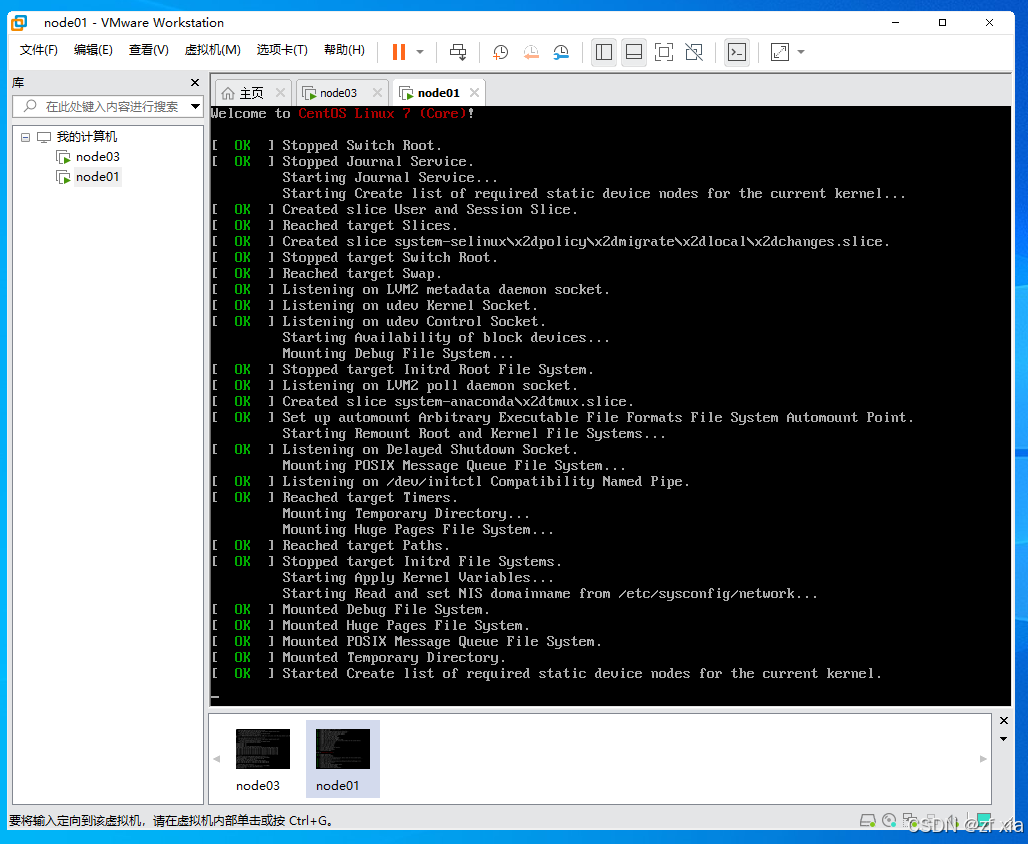Screen dimensions: 1028x844
Task: Open the 虚拟机(M) menu
Action: (212, 50)
